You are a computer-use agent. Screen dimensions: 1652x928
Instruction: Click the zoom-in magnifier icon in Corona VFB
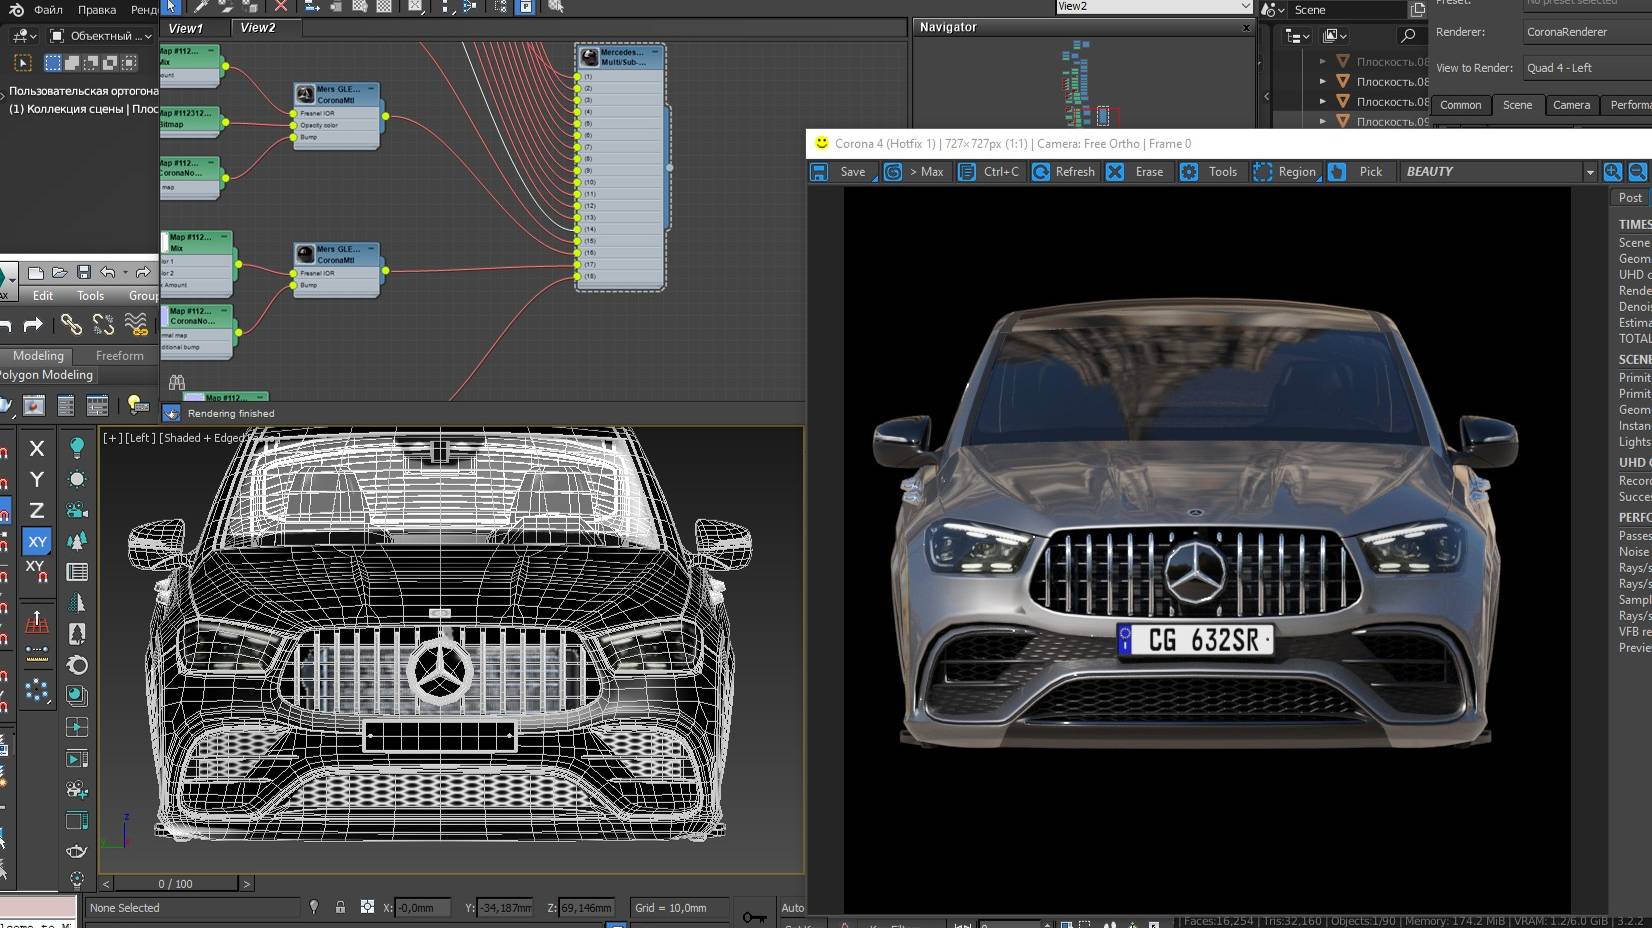tap(1612, 172)
